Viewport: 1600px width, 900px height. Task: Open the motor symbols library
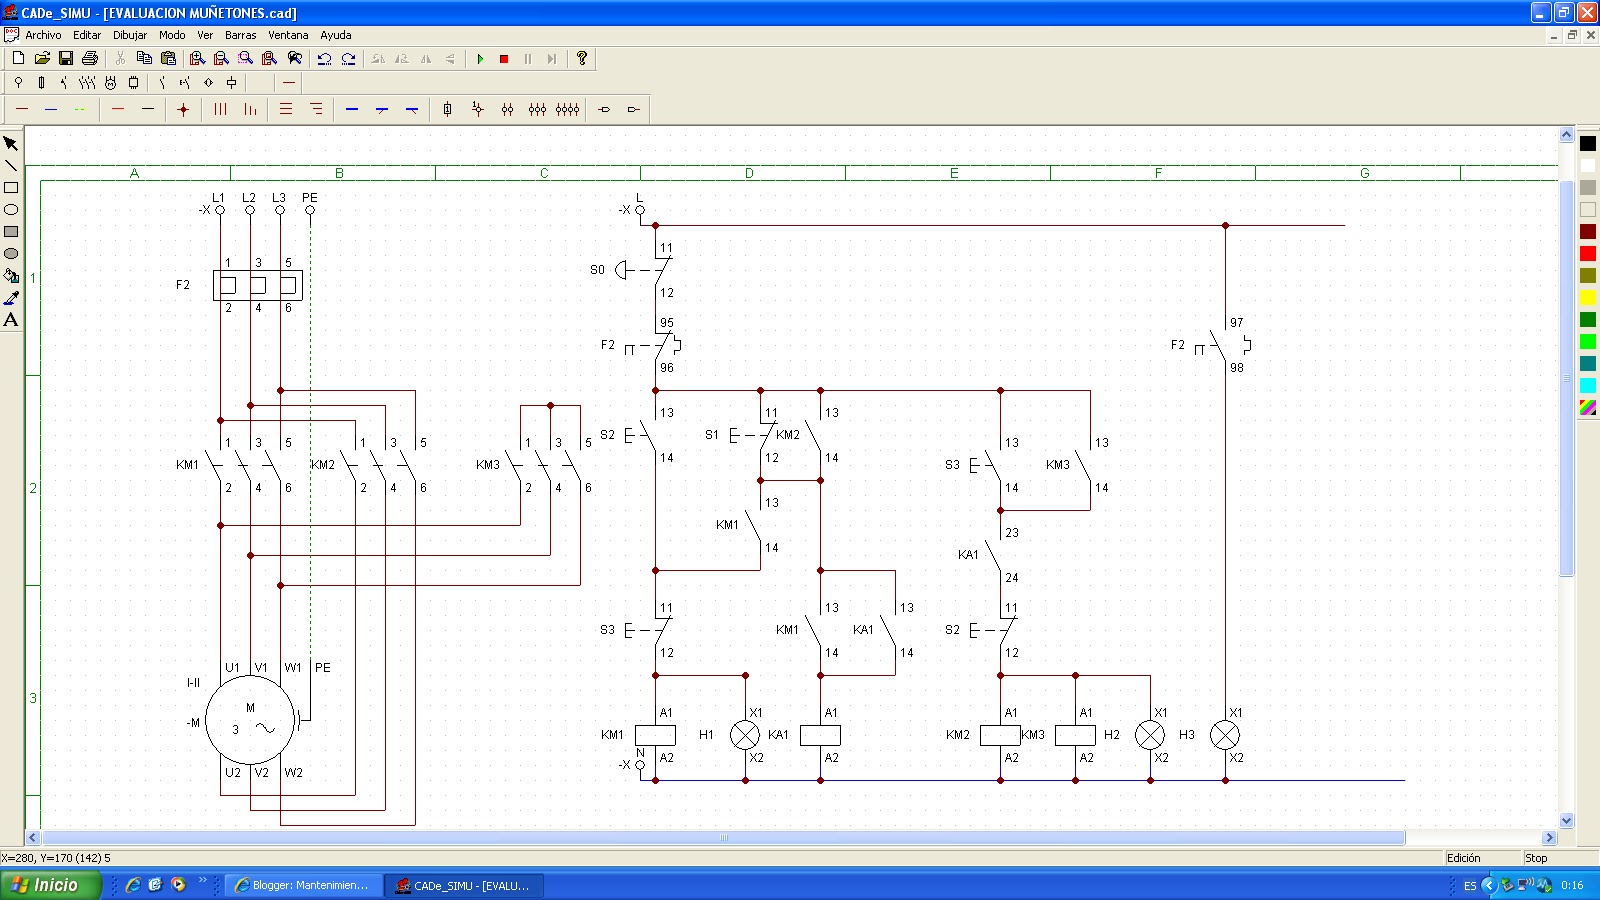[x=110, y=83]
